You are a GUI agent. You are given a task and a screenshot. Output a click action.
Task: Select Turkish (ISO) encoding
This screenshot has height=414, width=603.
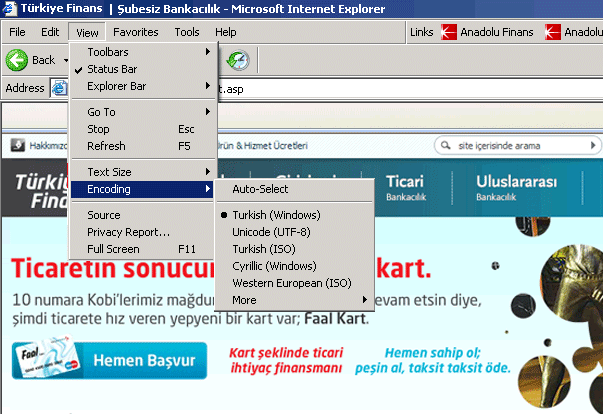click(x=295, y=249)
